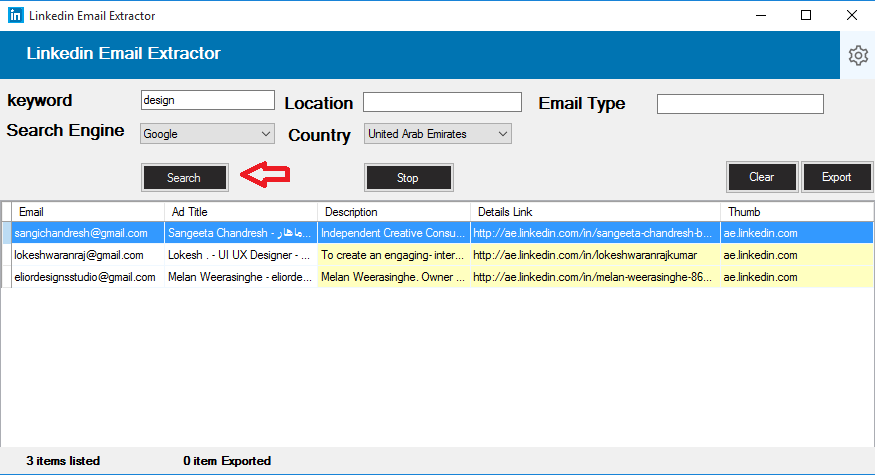The height and width of the screenshot is (475, 875).
Task: Close the Linkedin Email Extractor window
Action: pos(852,15)
